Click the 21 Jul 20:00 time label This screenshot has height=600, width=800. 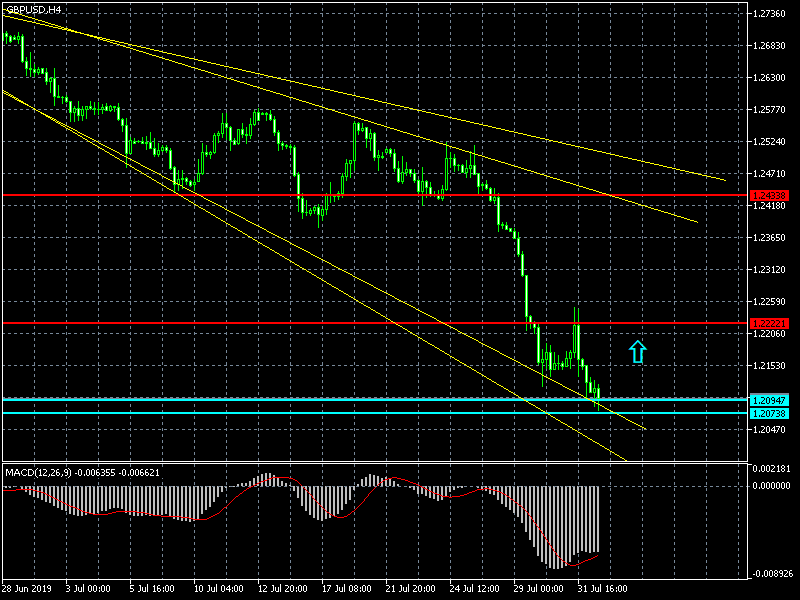(x=410, y=589)
